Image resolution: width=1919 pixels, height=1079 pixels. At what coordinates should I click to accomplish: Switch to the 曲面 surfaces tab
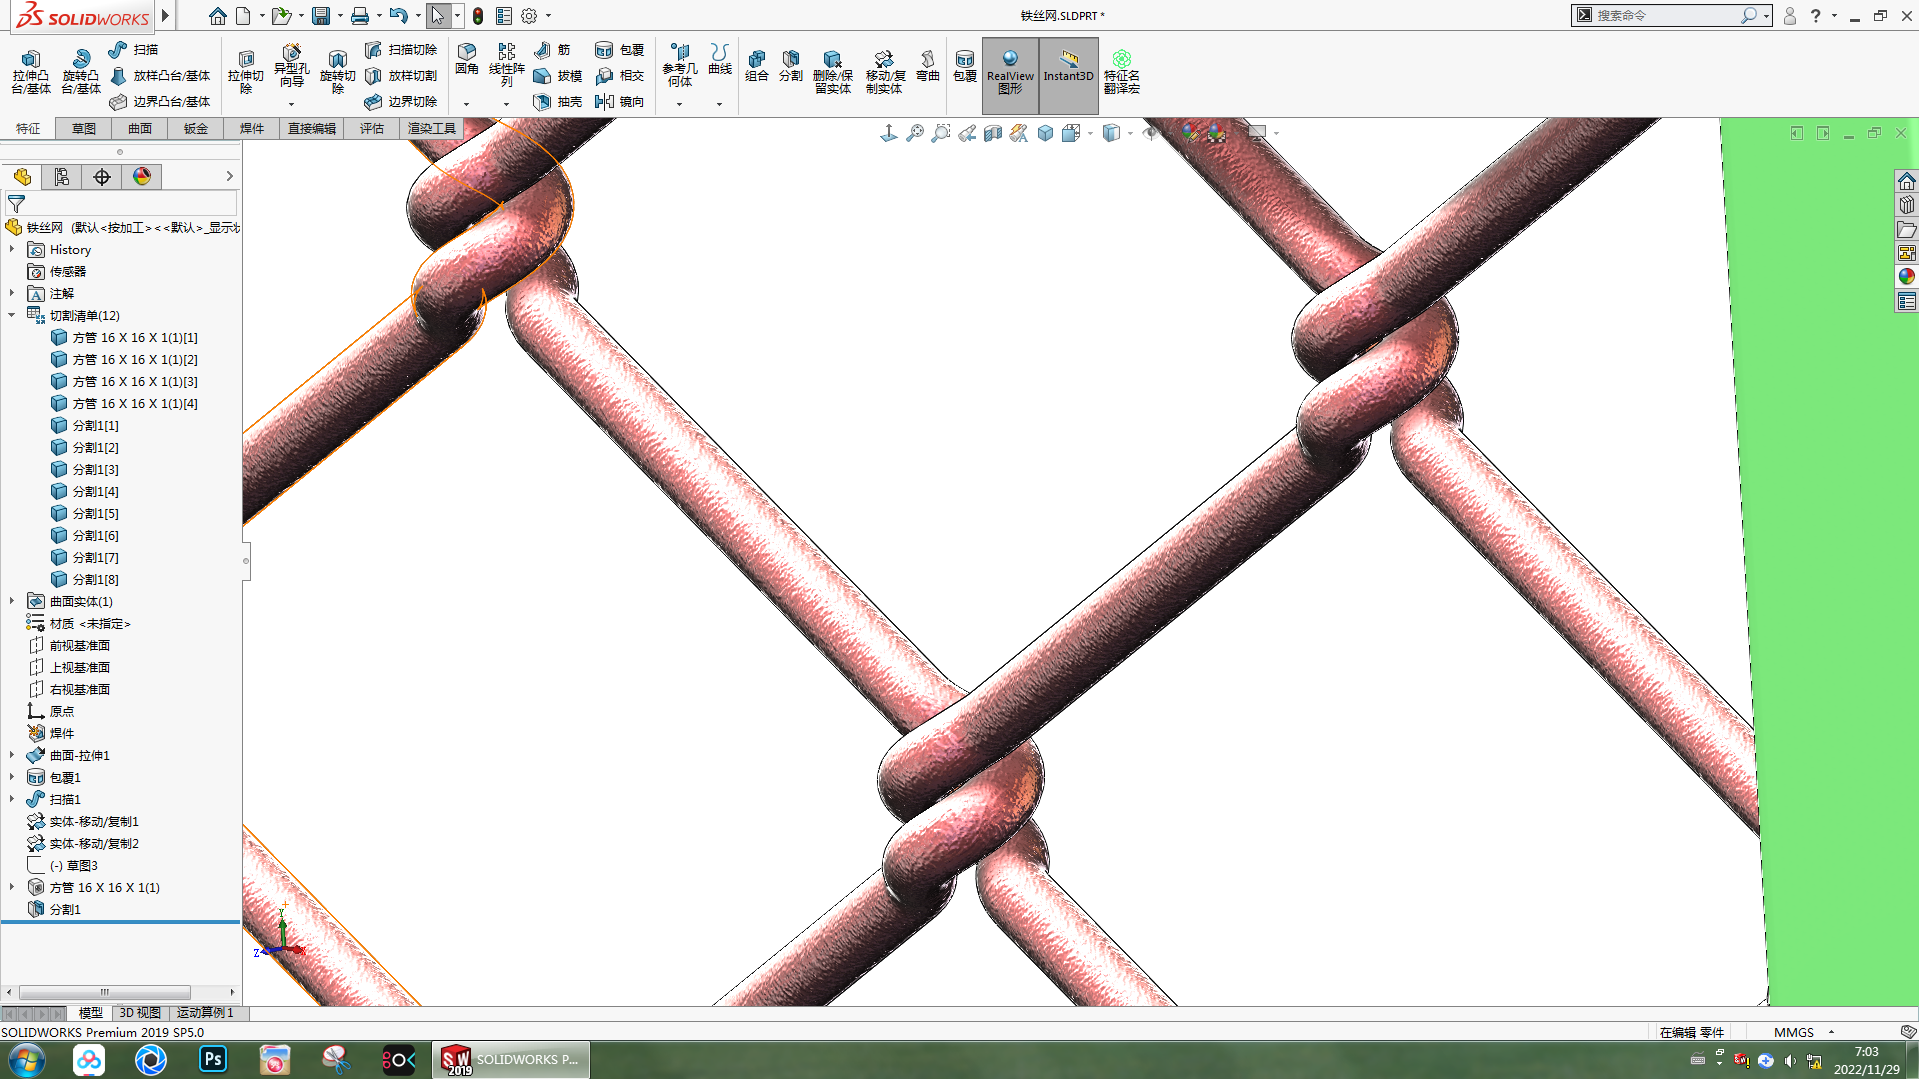pyautogui.click(x=140, y=128)
